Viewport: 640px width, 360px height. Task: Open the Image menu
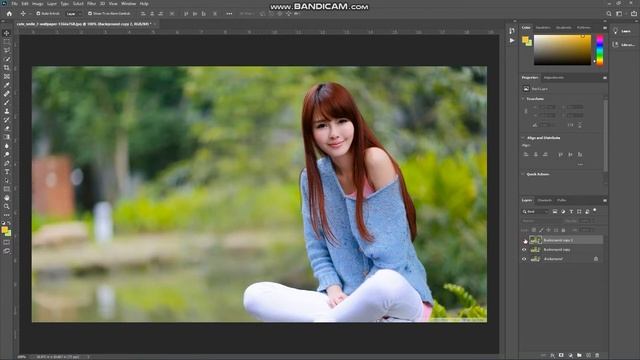click(37, 4)
